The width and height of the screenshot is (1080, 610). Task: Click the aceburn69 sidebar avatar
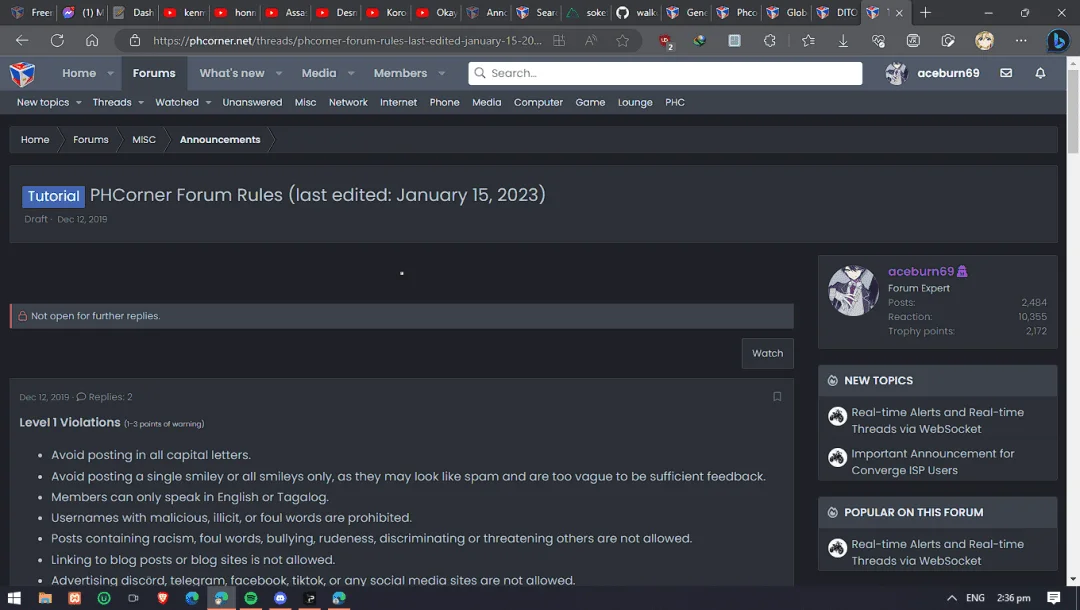tap(853, 291)
